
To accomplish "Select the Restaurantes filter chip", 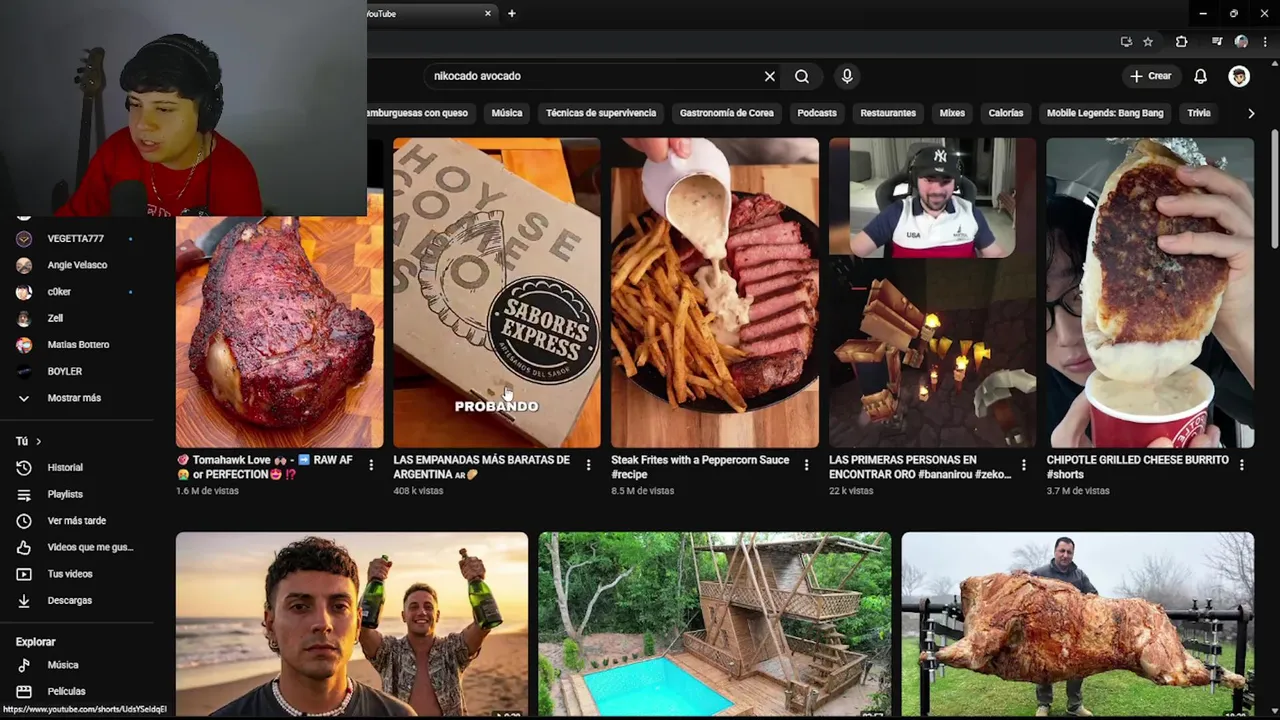I will click(x=888, y=113).
